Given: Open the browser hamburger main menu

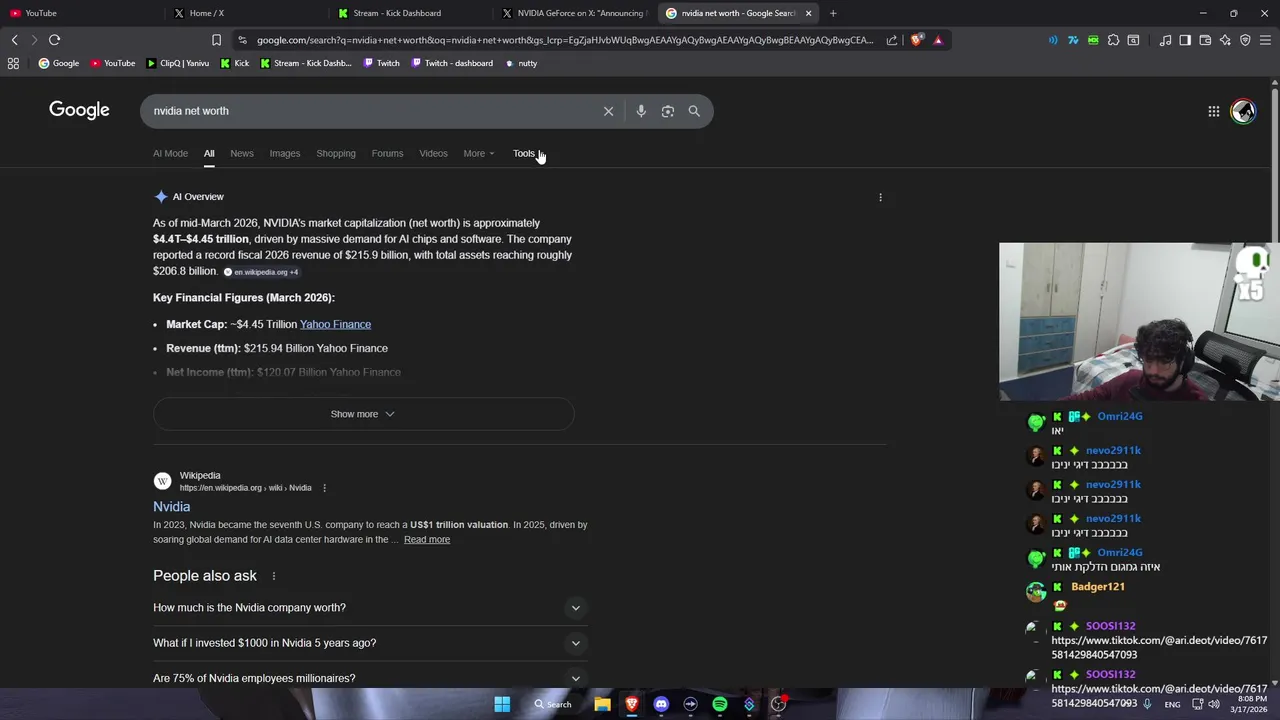Looking at the screenshot, I should point(1265,40).
